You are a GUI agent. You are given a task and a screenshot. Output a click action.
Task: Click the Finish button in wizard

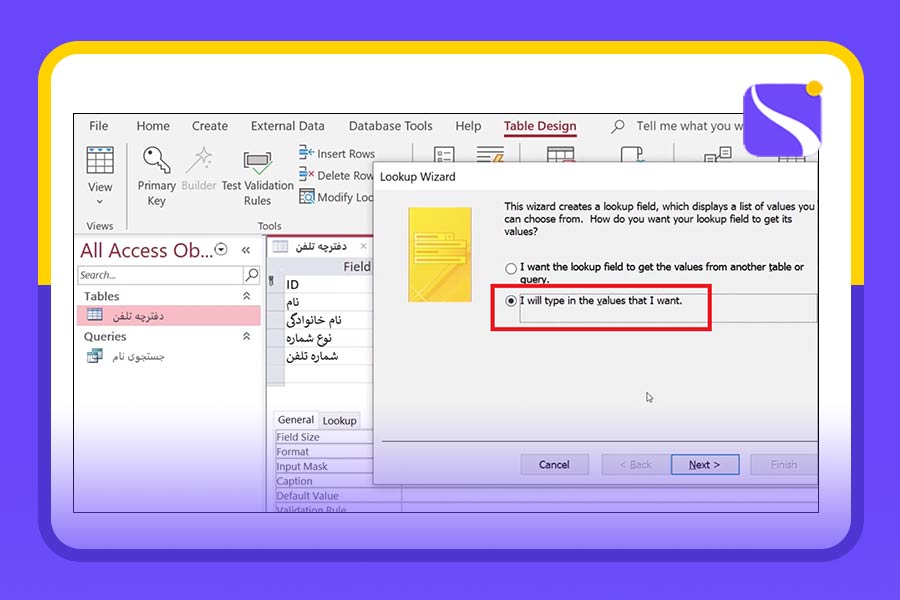[784, 464]
